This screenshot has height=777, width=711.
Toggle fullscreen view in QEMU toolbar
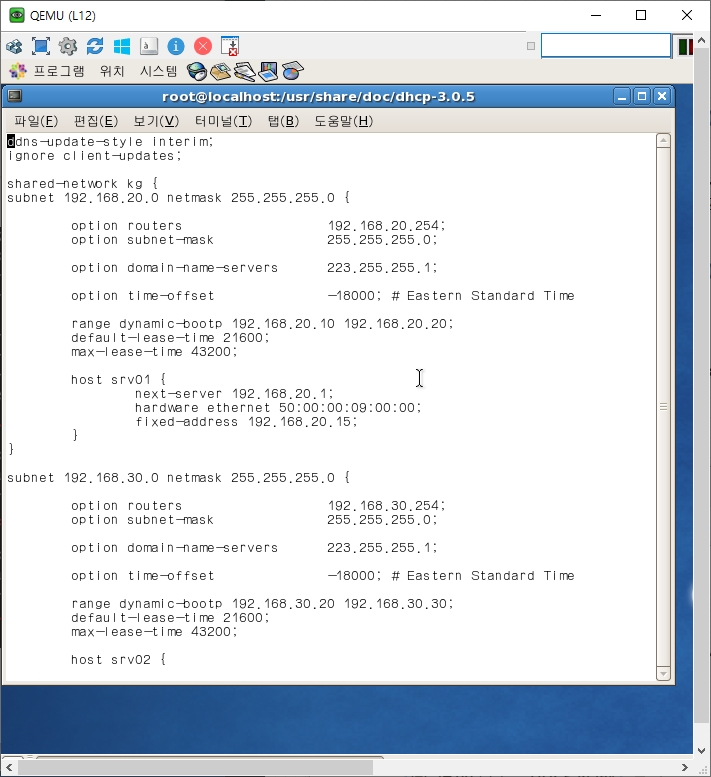(41, 47)
